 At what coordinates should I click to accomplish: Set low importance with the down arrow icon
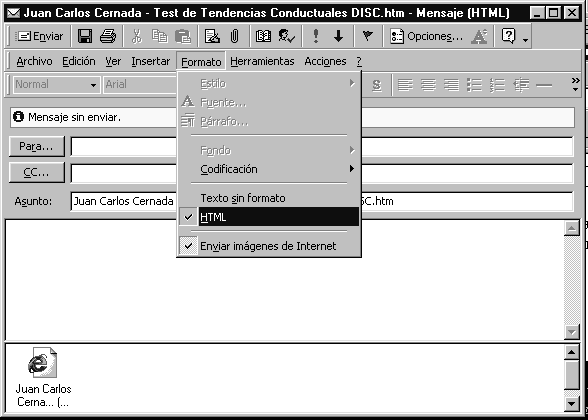[x=339, y=36]
